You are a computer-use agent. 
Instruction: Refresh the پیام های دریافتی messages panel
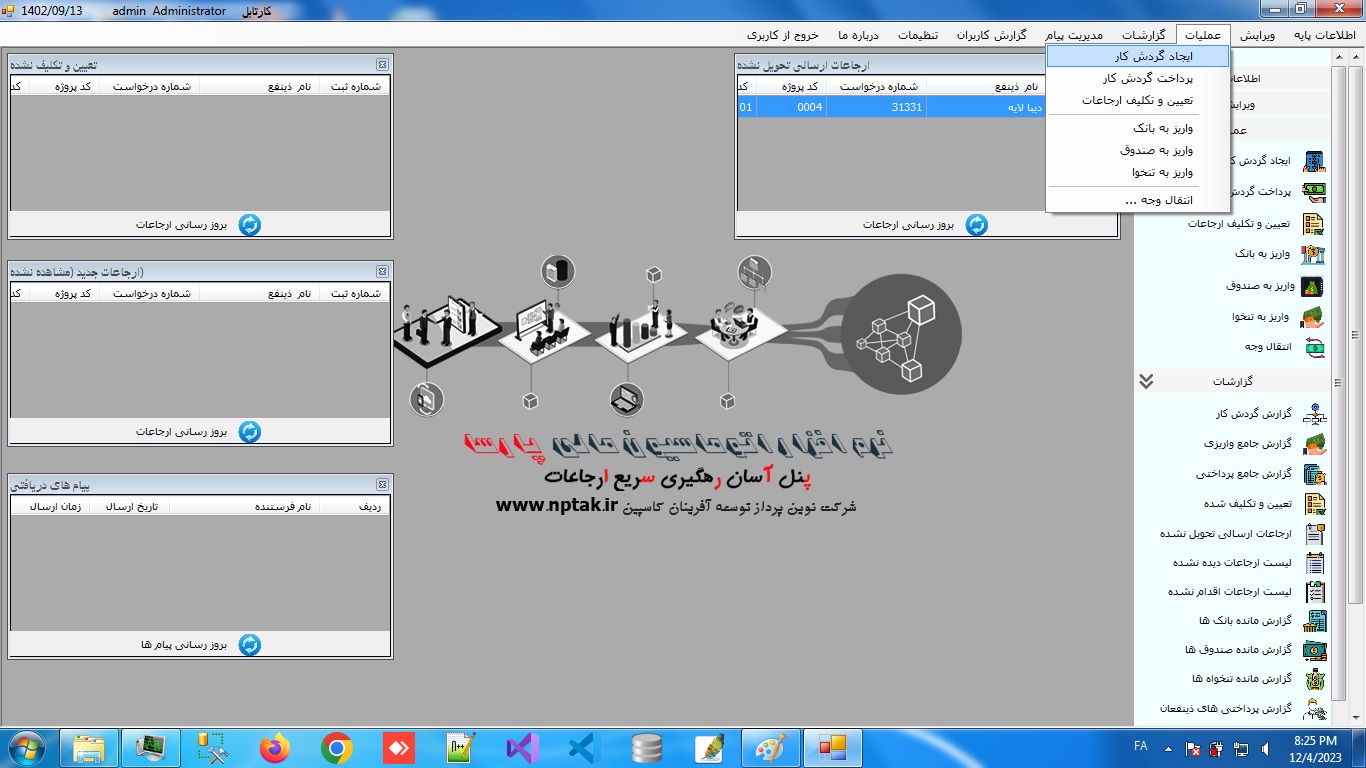(x=250, y=645)
